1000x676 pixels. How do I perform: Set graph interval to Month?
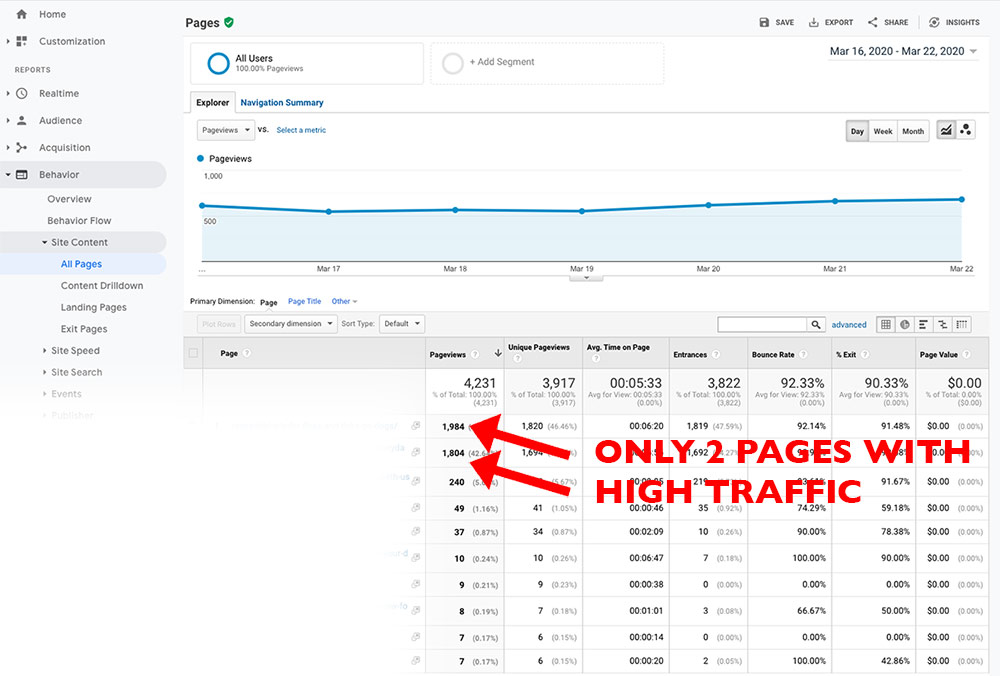[913, 131]
